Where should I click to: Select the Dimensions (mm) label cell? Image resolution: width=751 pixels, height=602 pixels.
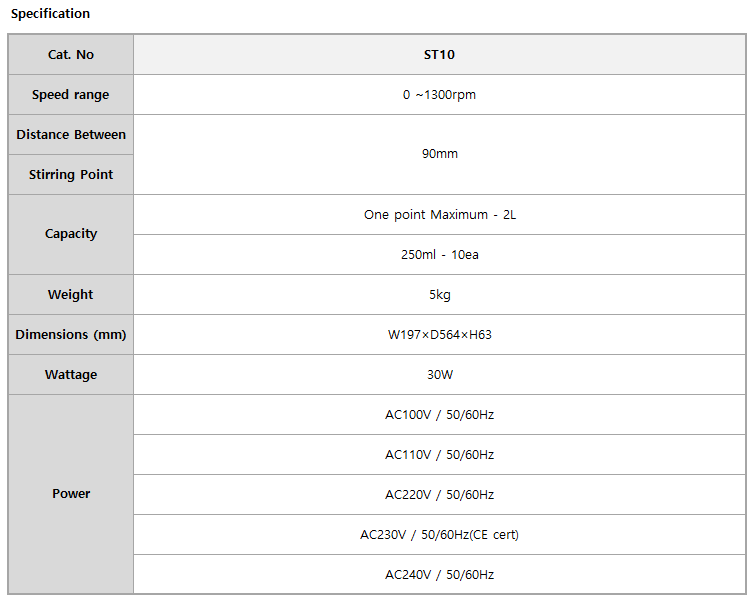click(x=71, y=335)
